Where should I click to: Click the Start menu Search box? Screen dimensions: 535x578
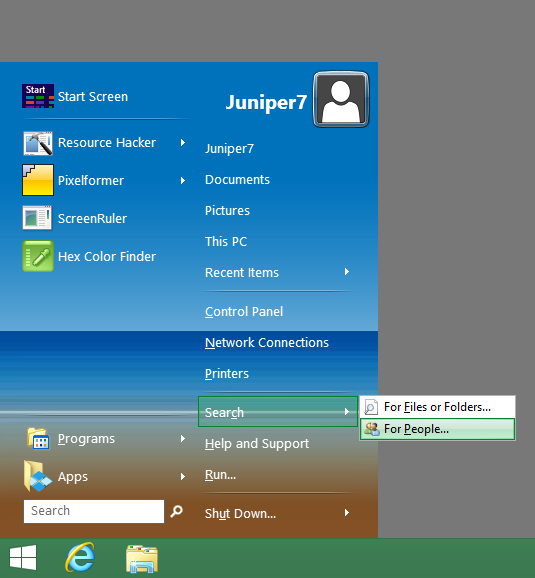[x=94, y=511]
